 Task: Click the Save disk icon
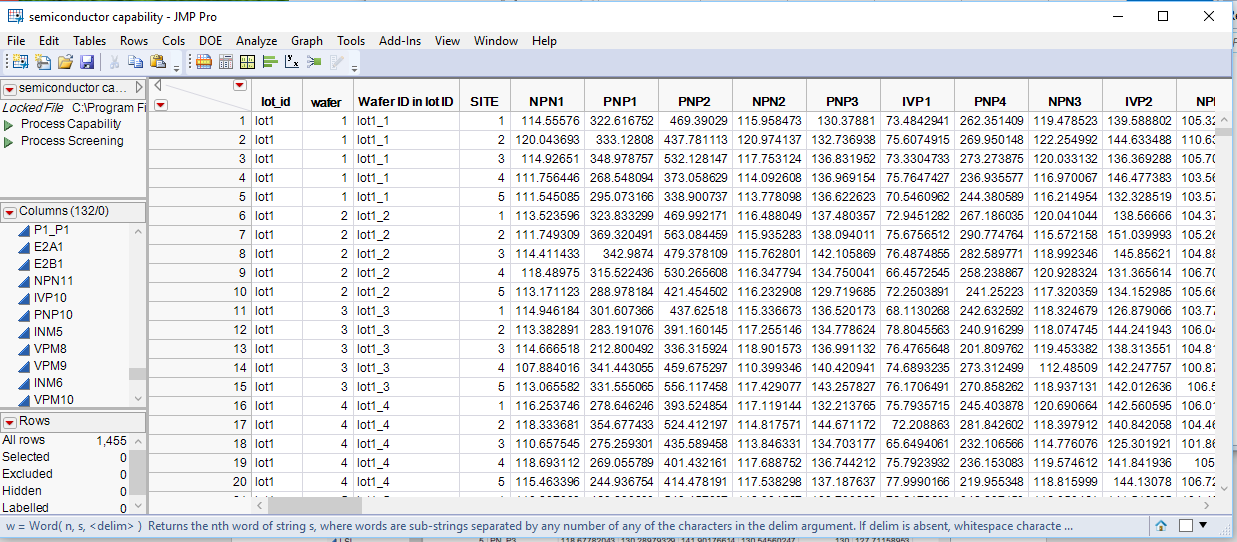87,62
